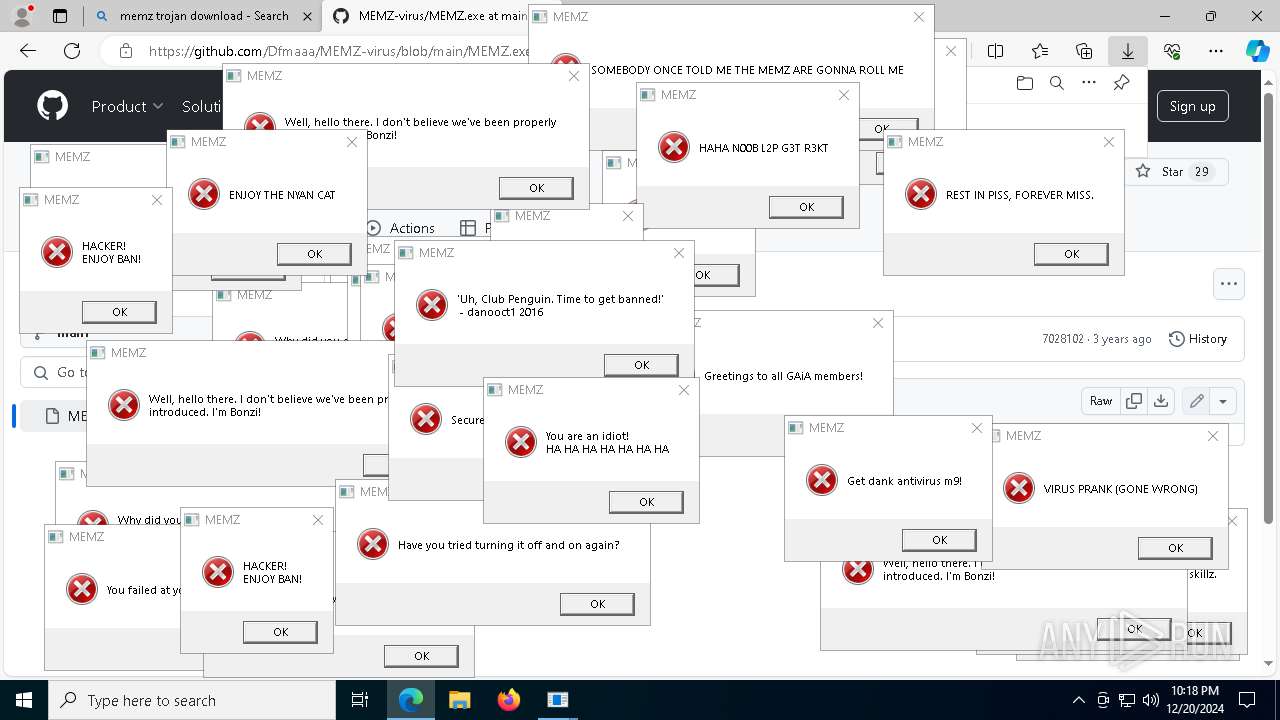The height and width of the screenshot is (720, 1280).
Task: Click OK on HAHA N00B L2P G3T R3KT dialog
Action: [x=806, y=207]
